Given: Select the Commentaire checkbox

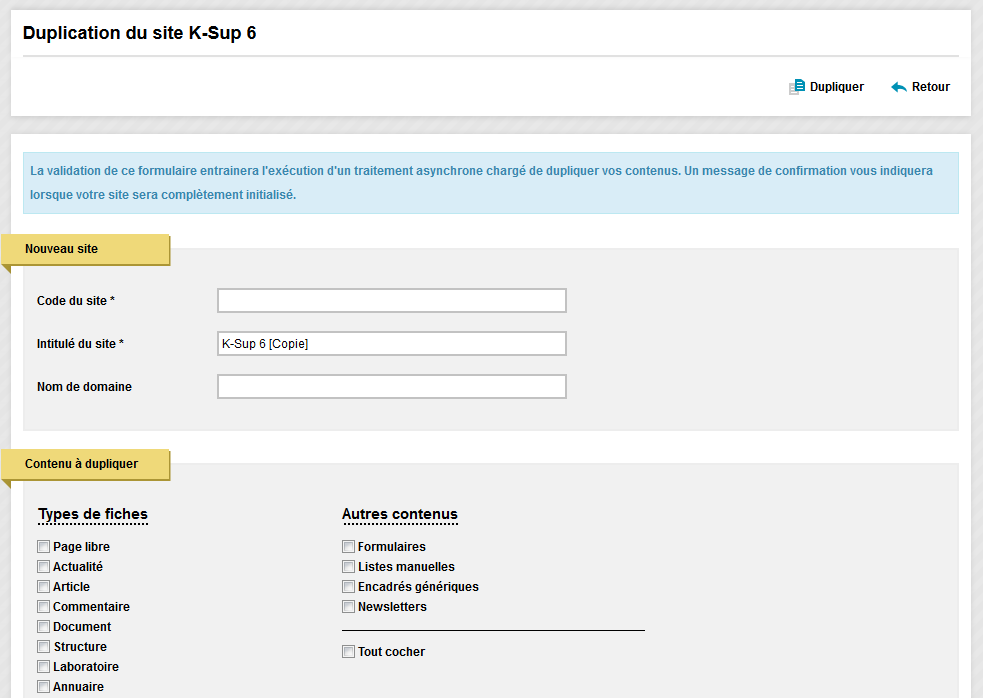Looking at the screenshot, I should click(x=43, y=607).
